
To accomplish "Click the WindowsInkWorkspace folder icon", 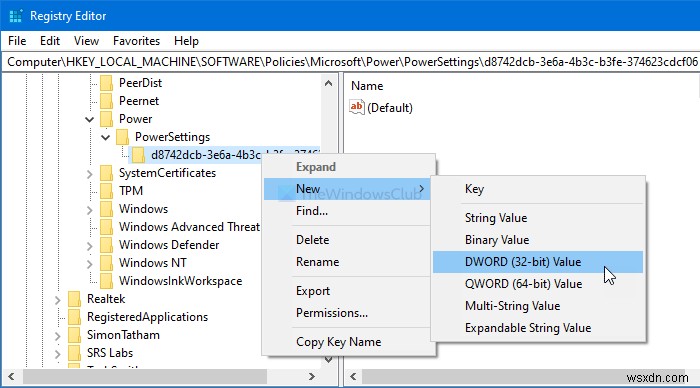I will click(107, 281).
